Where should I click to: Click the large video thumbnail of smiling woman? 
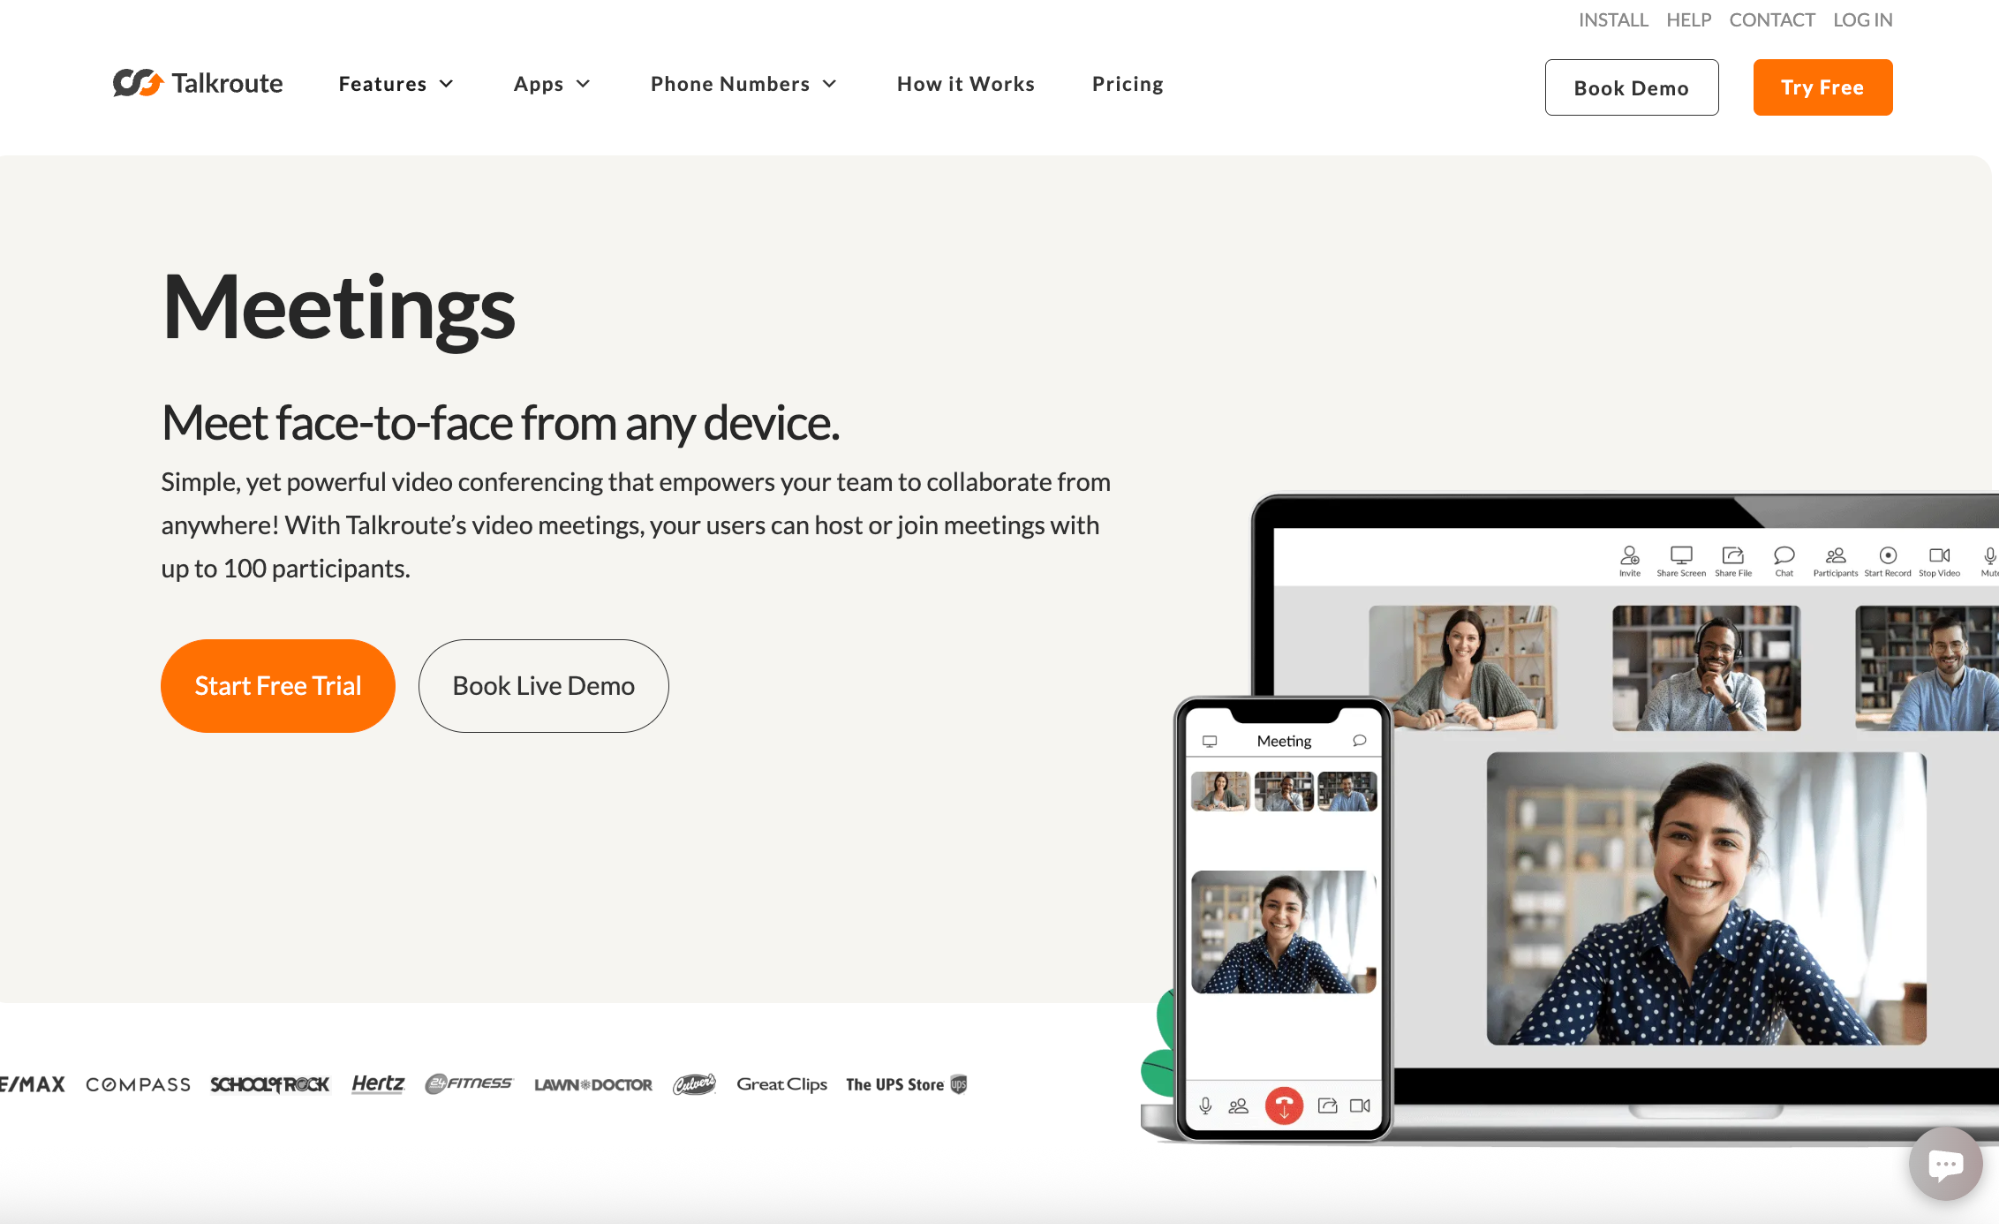click(1706, 898)
